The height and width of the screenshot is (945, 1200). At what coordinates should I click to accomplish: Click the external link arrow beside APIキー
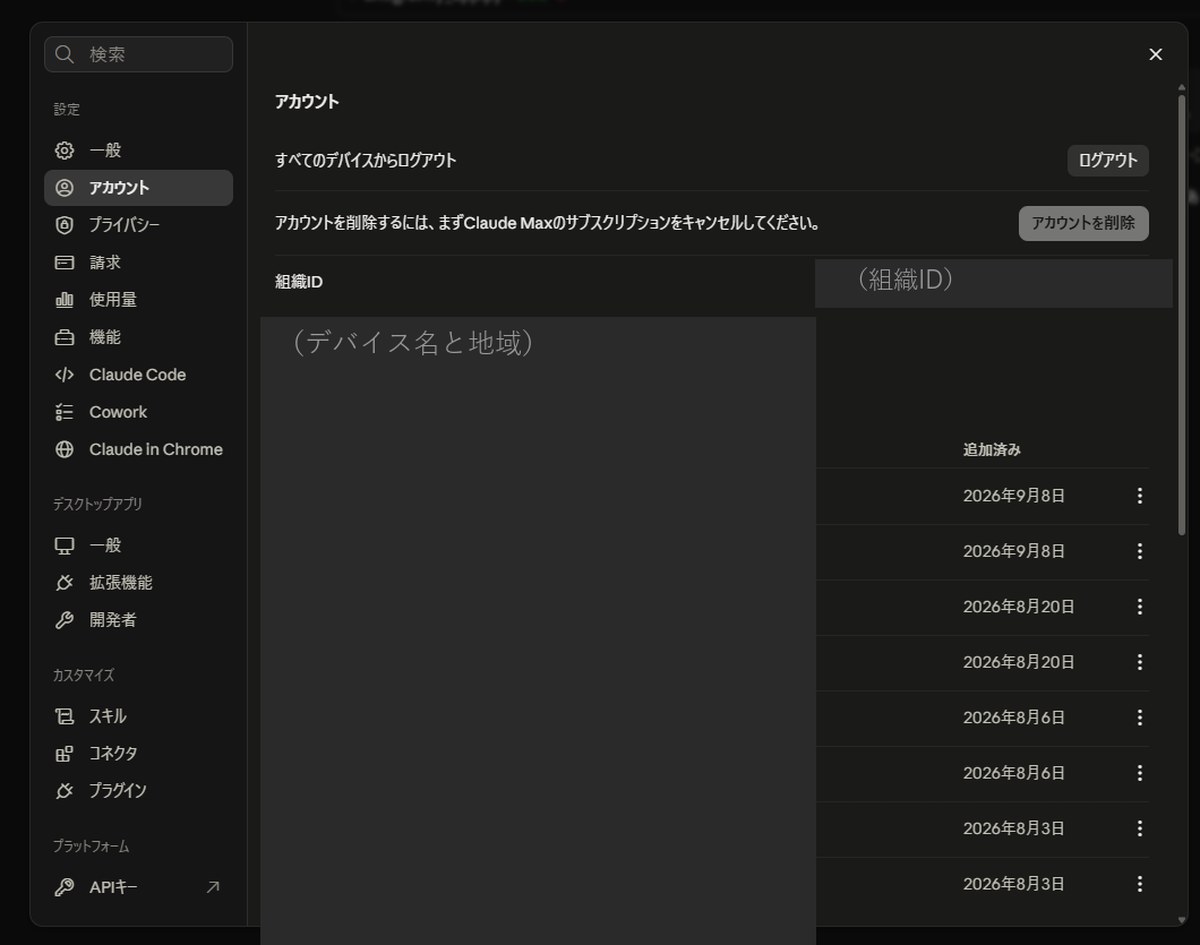[212, 887]
